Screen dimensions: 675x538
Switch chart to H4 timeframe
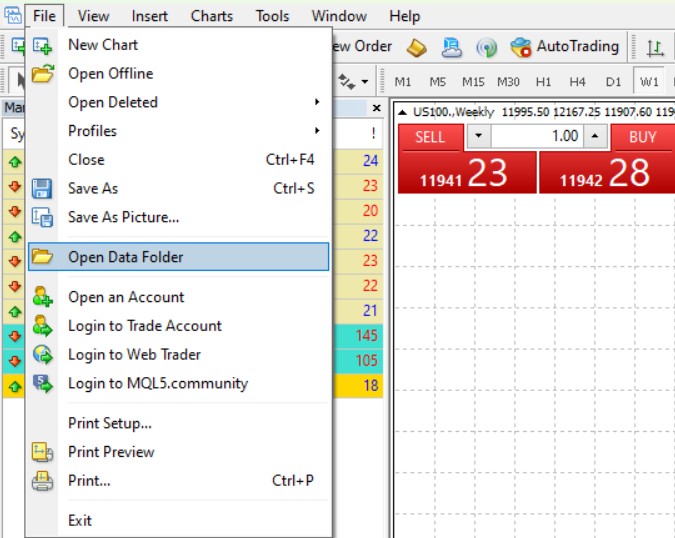click(577, 81)
